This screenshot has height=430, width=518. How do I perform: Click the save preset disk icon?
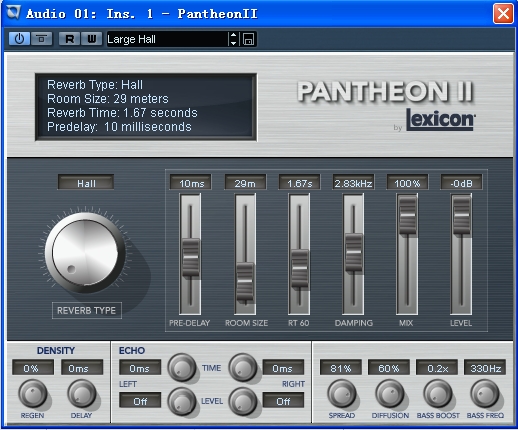click(248, 39)
